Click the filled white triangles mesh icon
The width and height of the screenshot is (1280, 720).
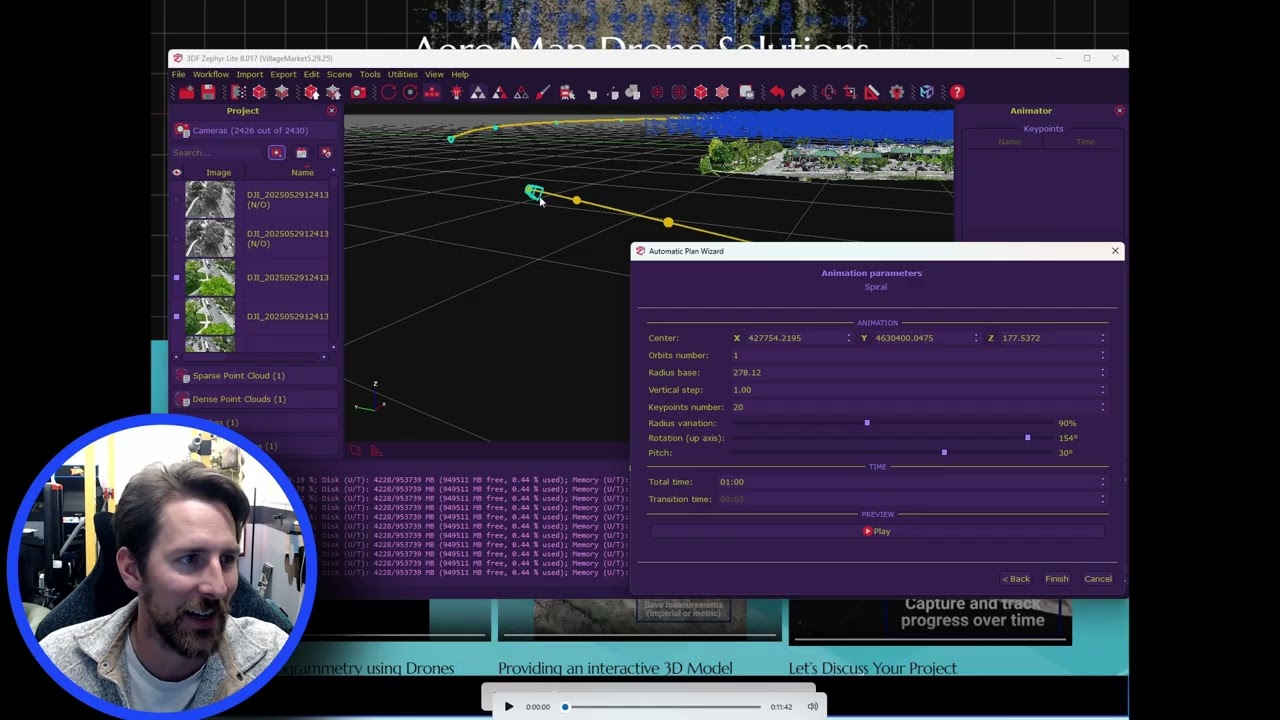[x=478, y=92]
